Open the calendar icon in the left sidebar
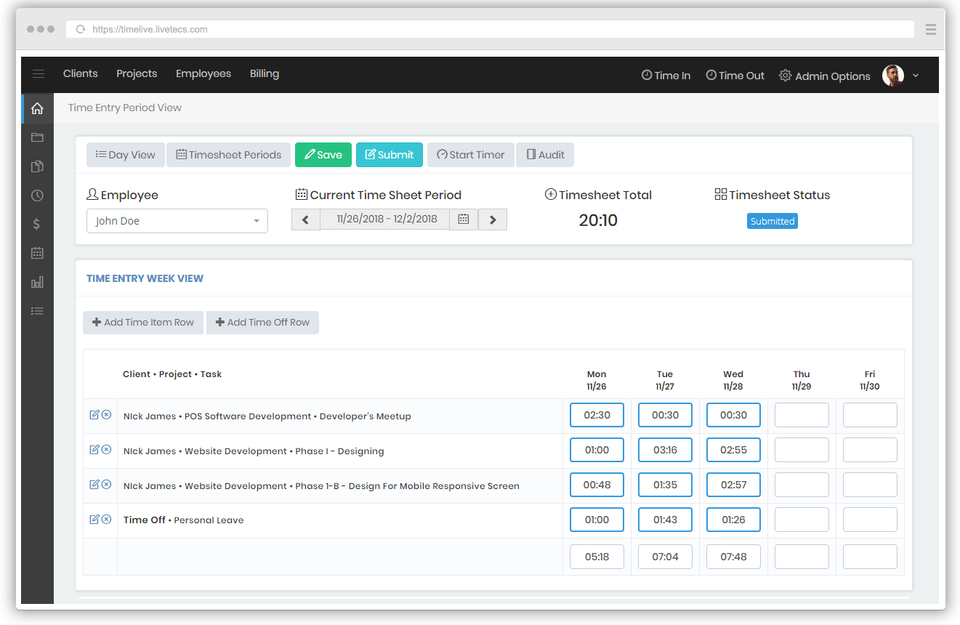Viewport: 960px width, 625px height. coord(37,254)
